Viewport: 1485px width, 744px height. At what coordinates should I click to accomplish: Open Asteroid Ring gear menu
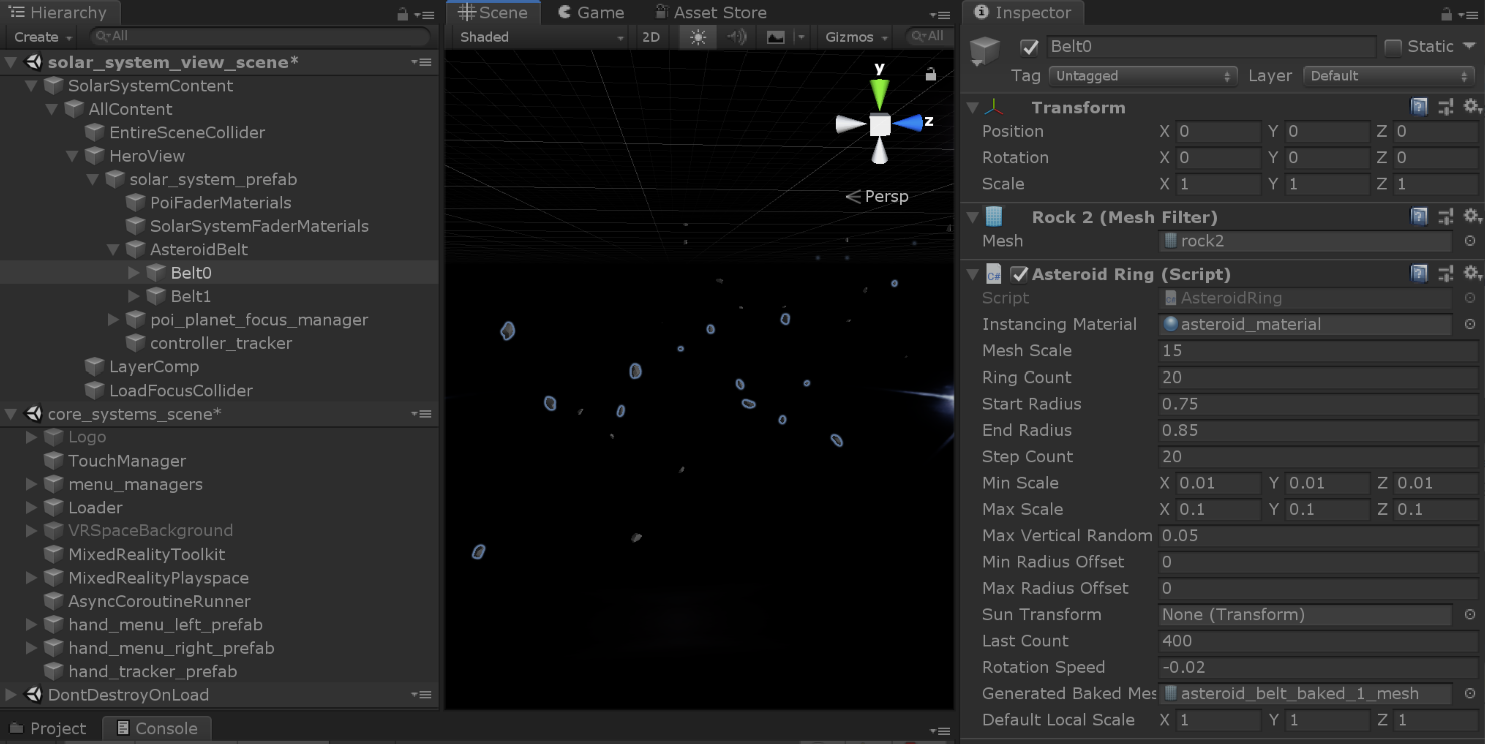(x=1470, y=273)
